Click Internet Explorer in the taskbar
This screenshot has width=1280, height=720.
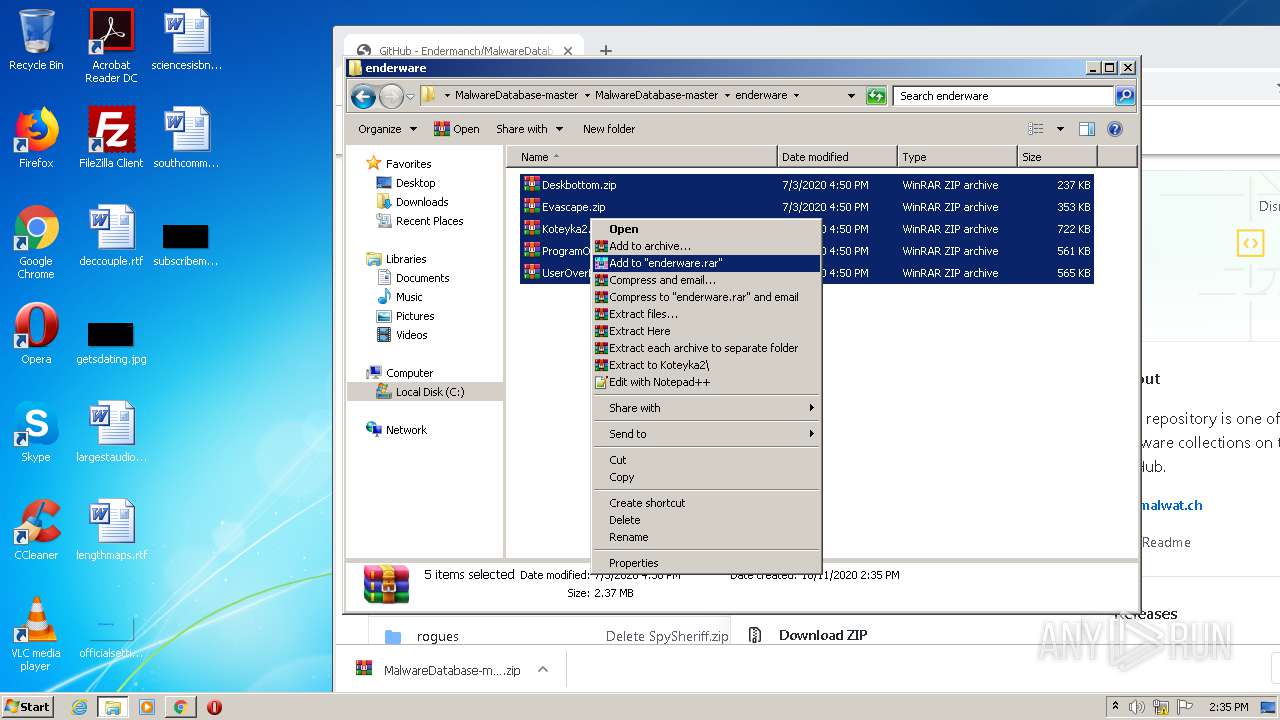79,707
